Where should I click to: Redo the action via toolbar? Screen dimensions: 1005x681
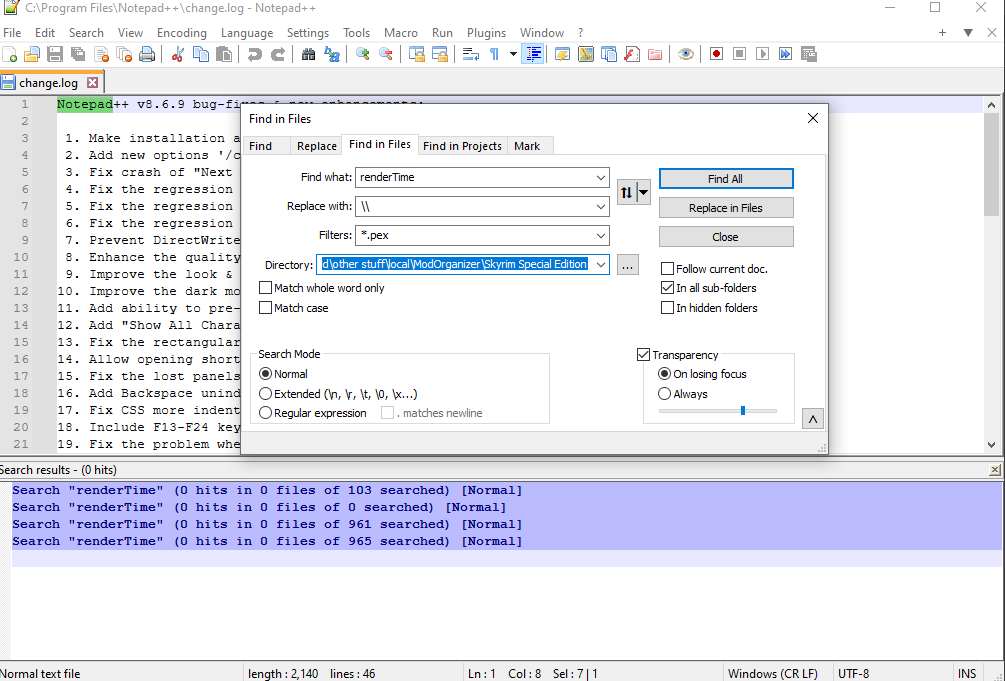point(278,55)
